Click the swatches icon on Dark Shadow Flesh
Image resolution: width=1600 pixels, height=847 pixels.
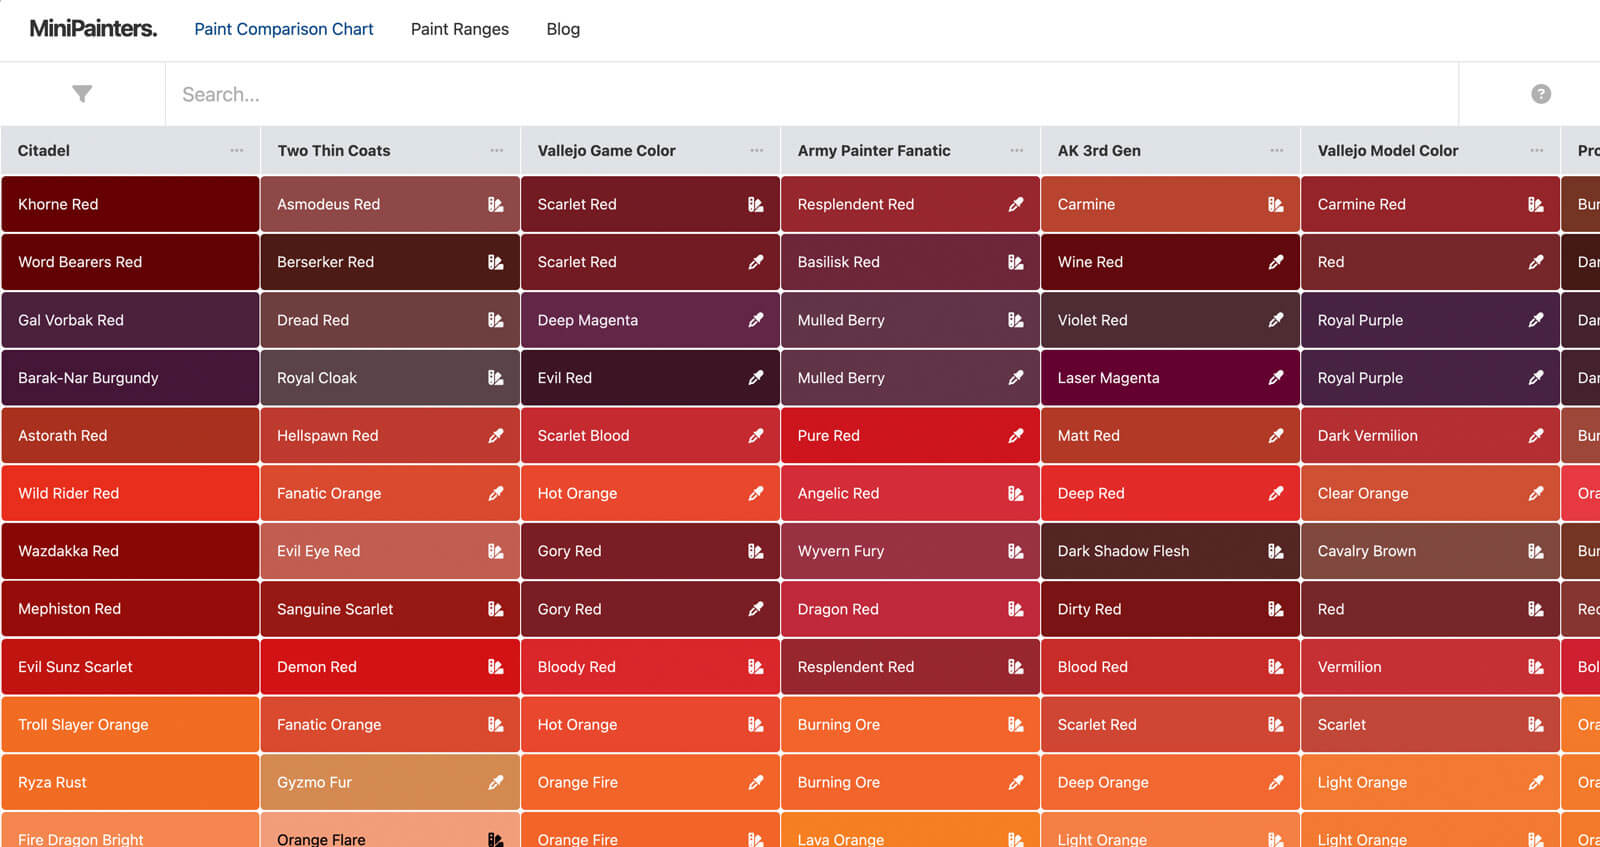pyautogui.click(x=1275, y=551)
